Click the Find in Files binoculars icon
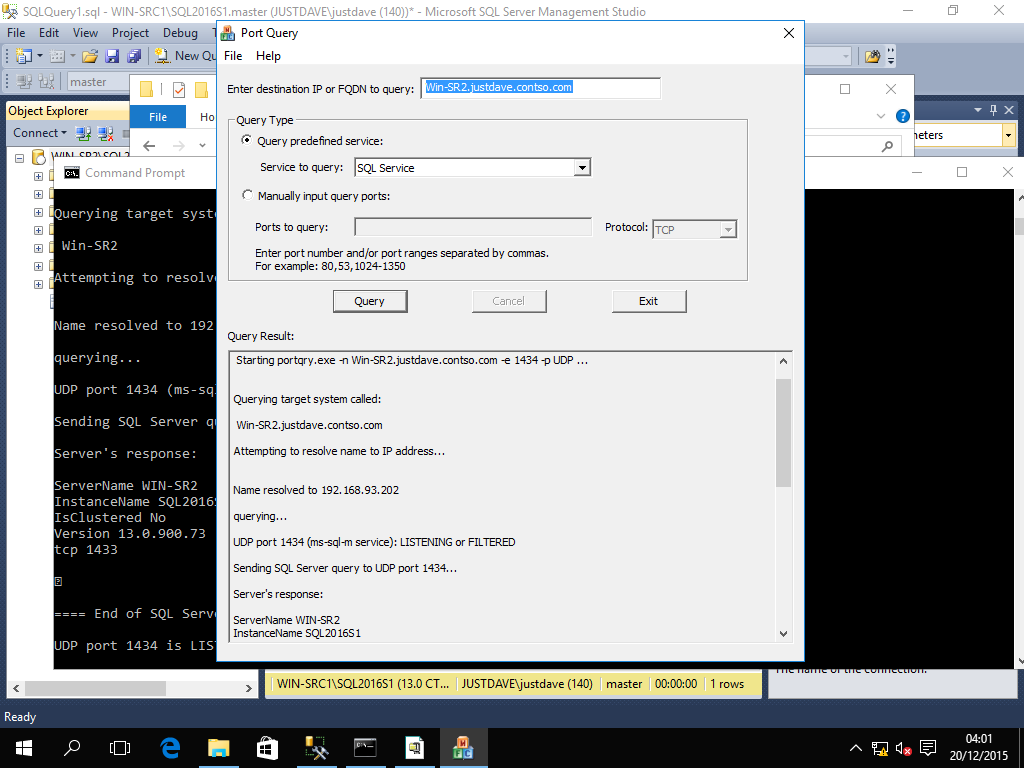 (873, 56)
